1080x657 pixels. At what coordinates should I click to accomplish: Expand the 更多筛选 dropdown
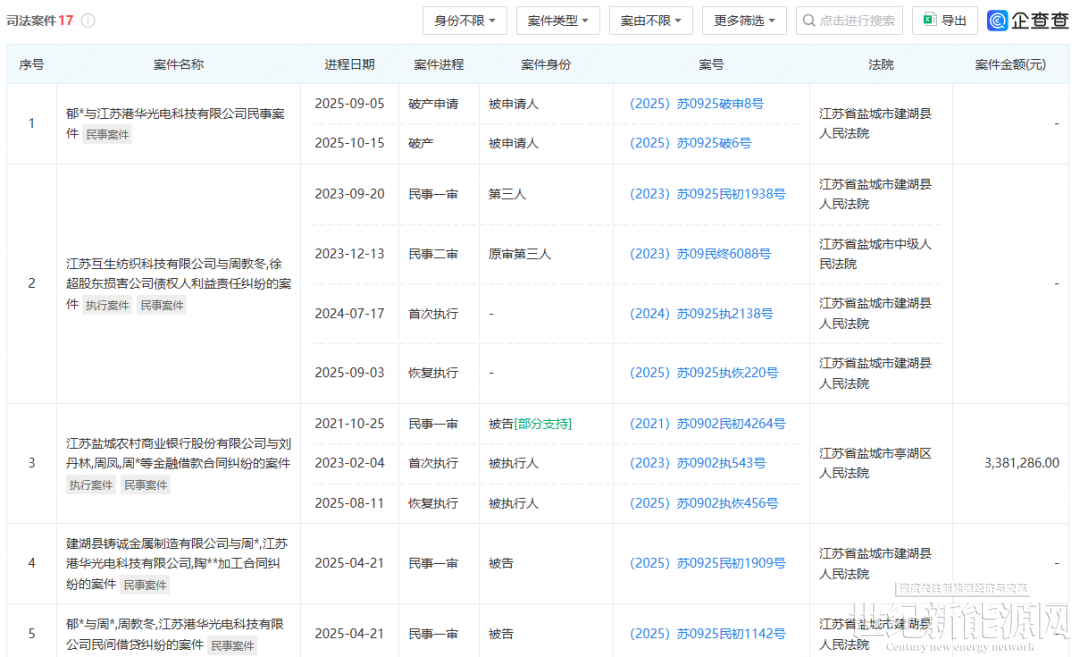pos(744,21)
